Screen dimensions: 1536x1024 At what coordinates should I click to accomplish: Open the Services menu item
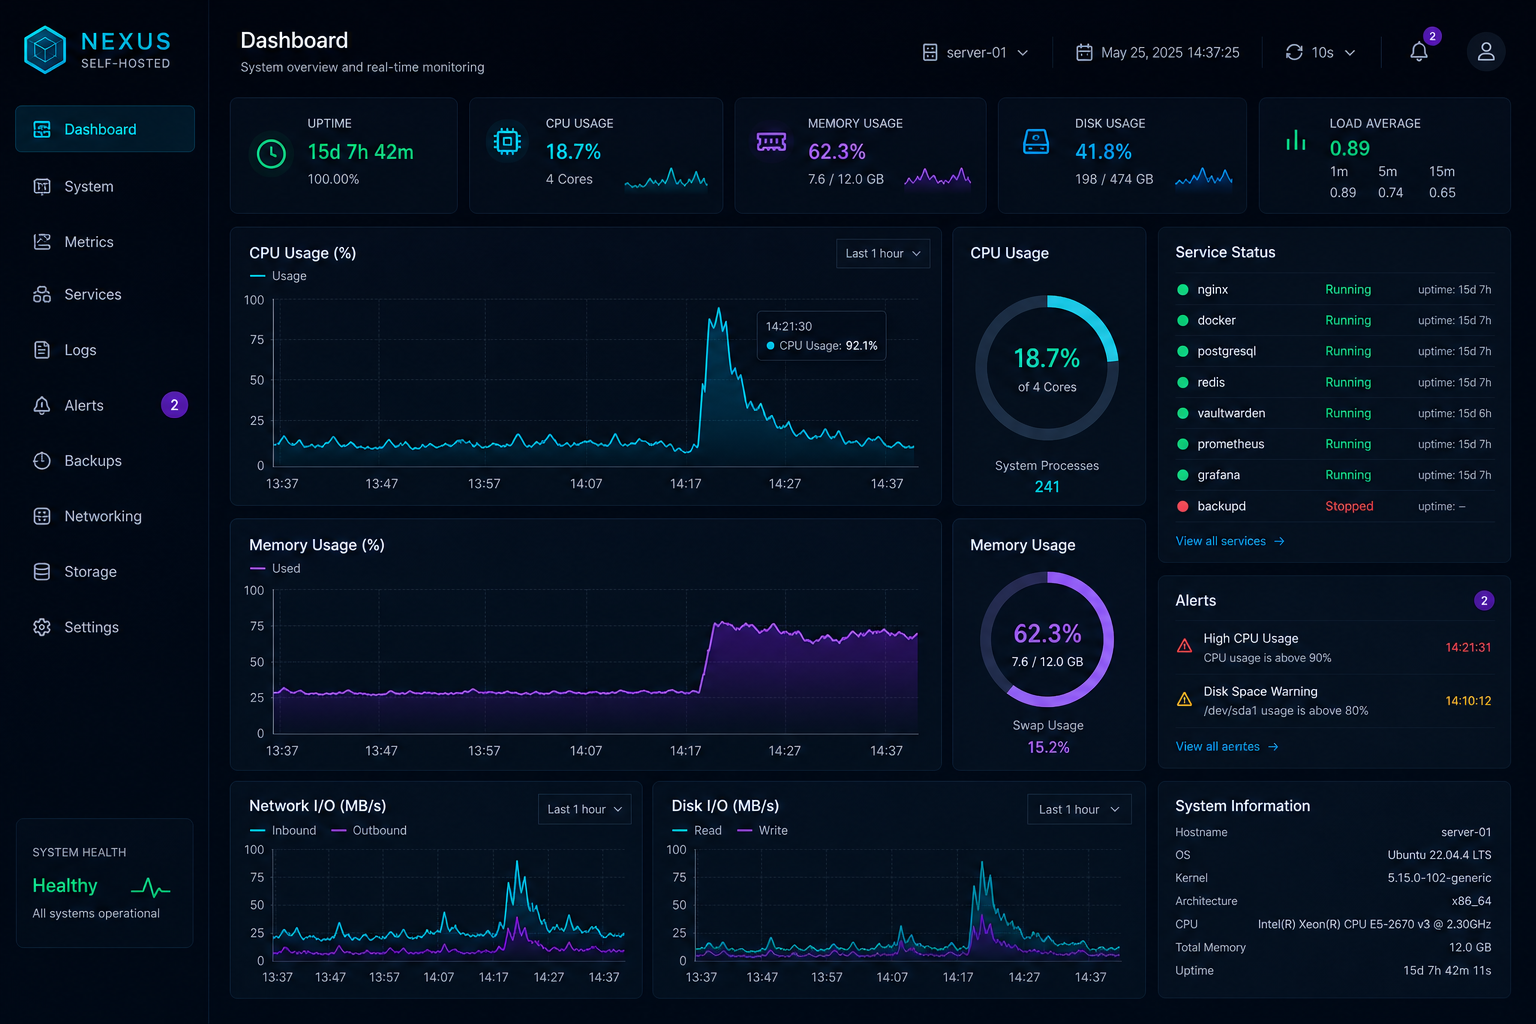pyautogui.click(x=105, y=294)
